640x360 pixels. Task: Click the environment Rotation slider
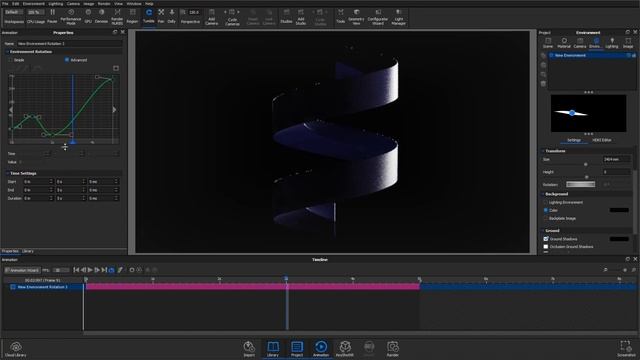[580, 184]
